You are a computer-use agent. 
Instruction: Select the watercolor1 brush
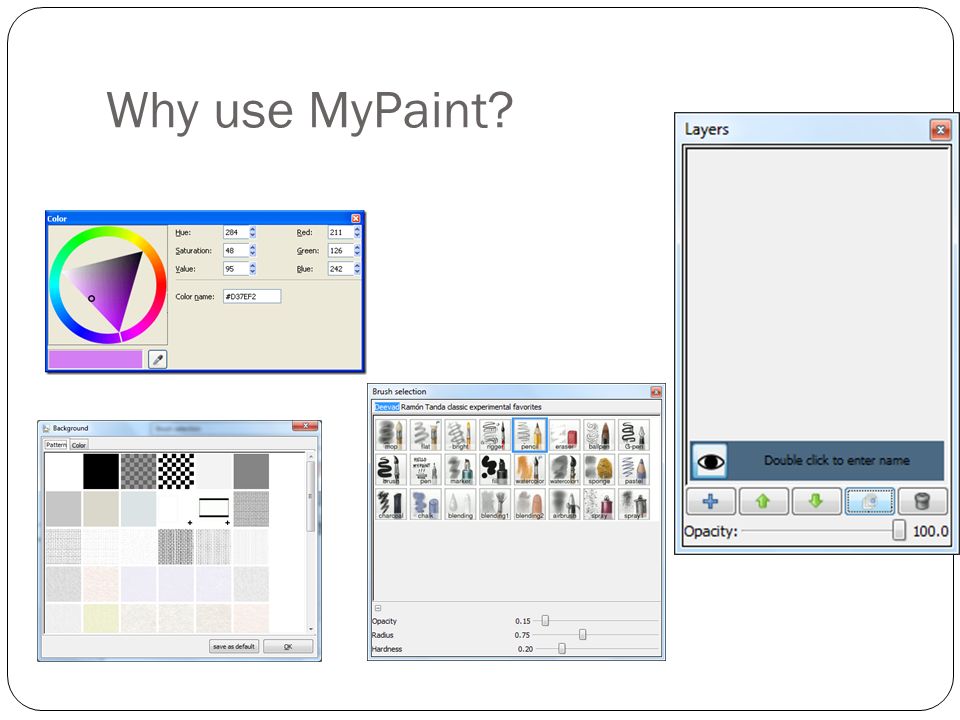(x=564, y=470)
